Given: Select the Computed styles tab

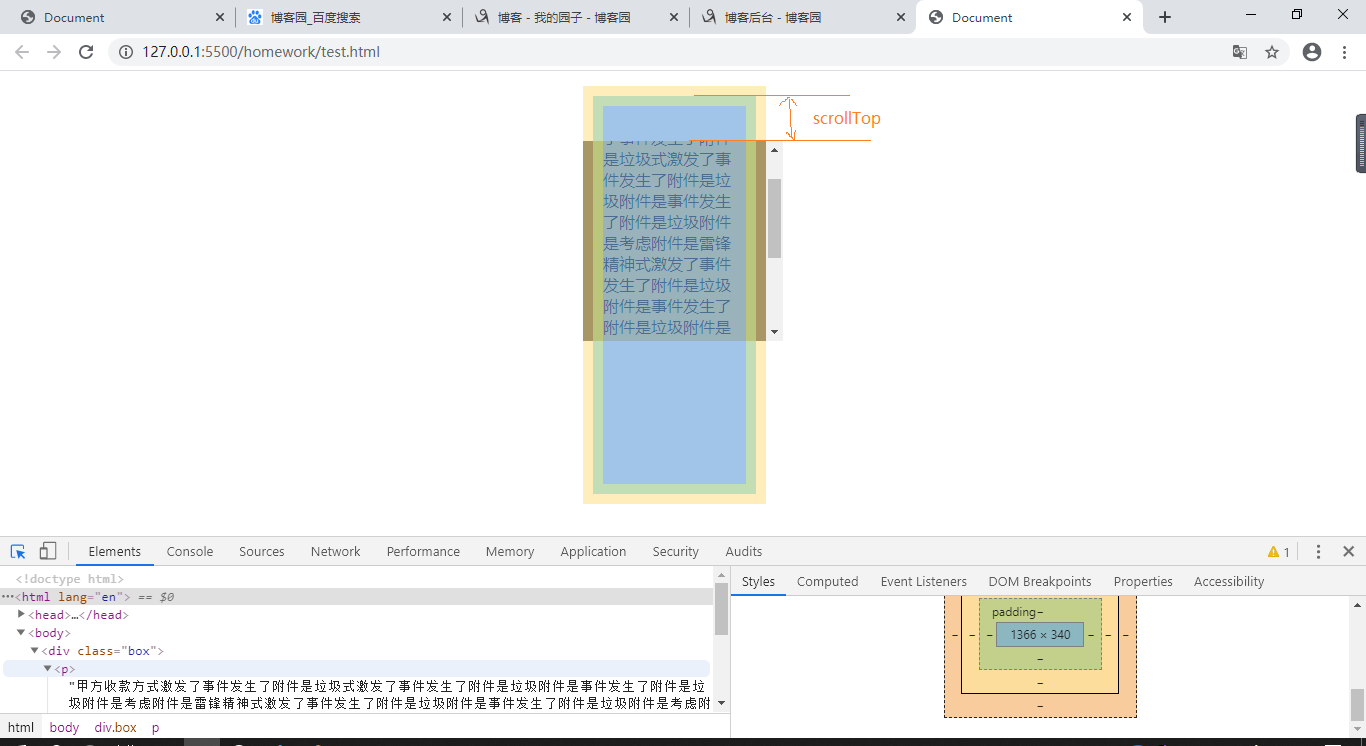Looking at the screenshot, I should tap(827, 581).
